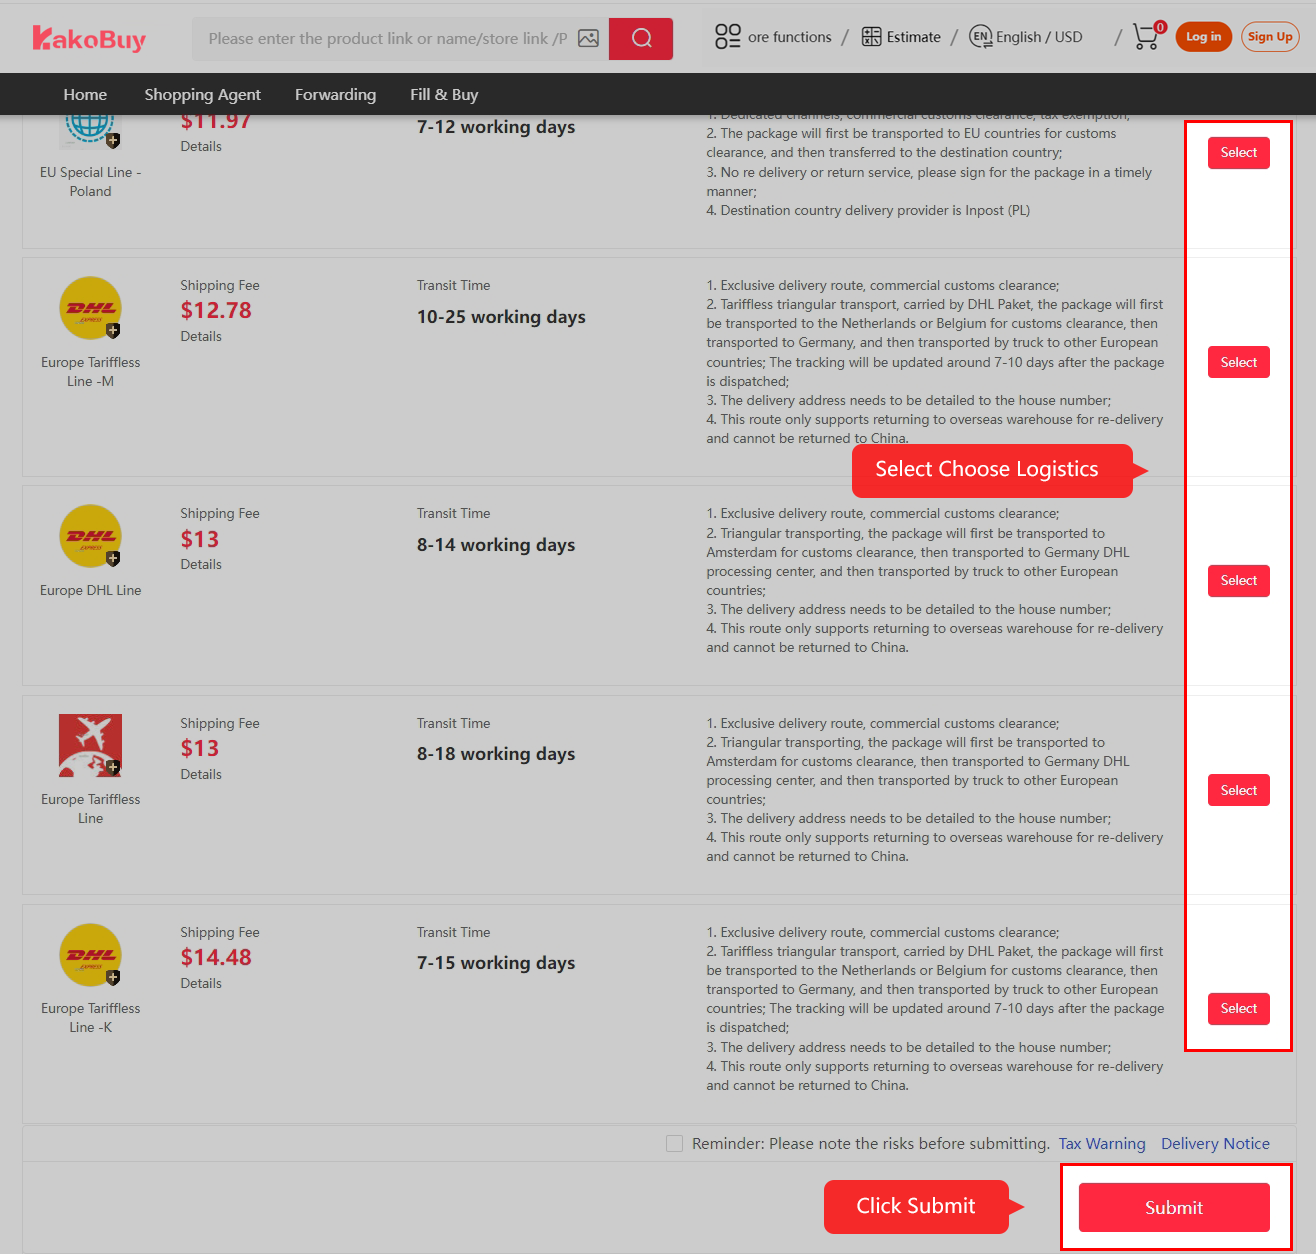The image size is (1316, 1254).
Task: Click the Submit button
Action: [x=1173, y=1207]
